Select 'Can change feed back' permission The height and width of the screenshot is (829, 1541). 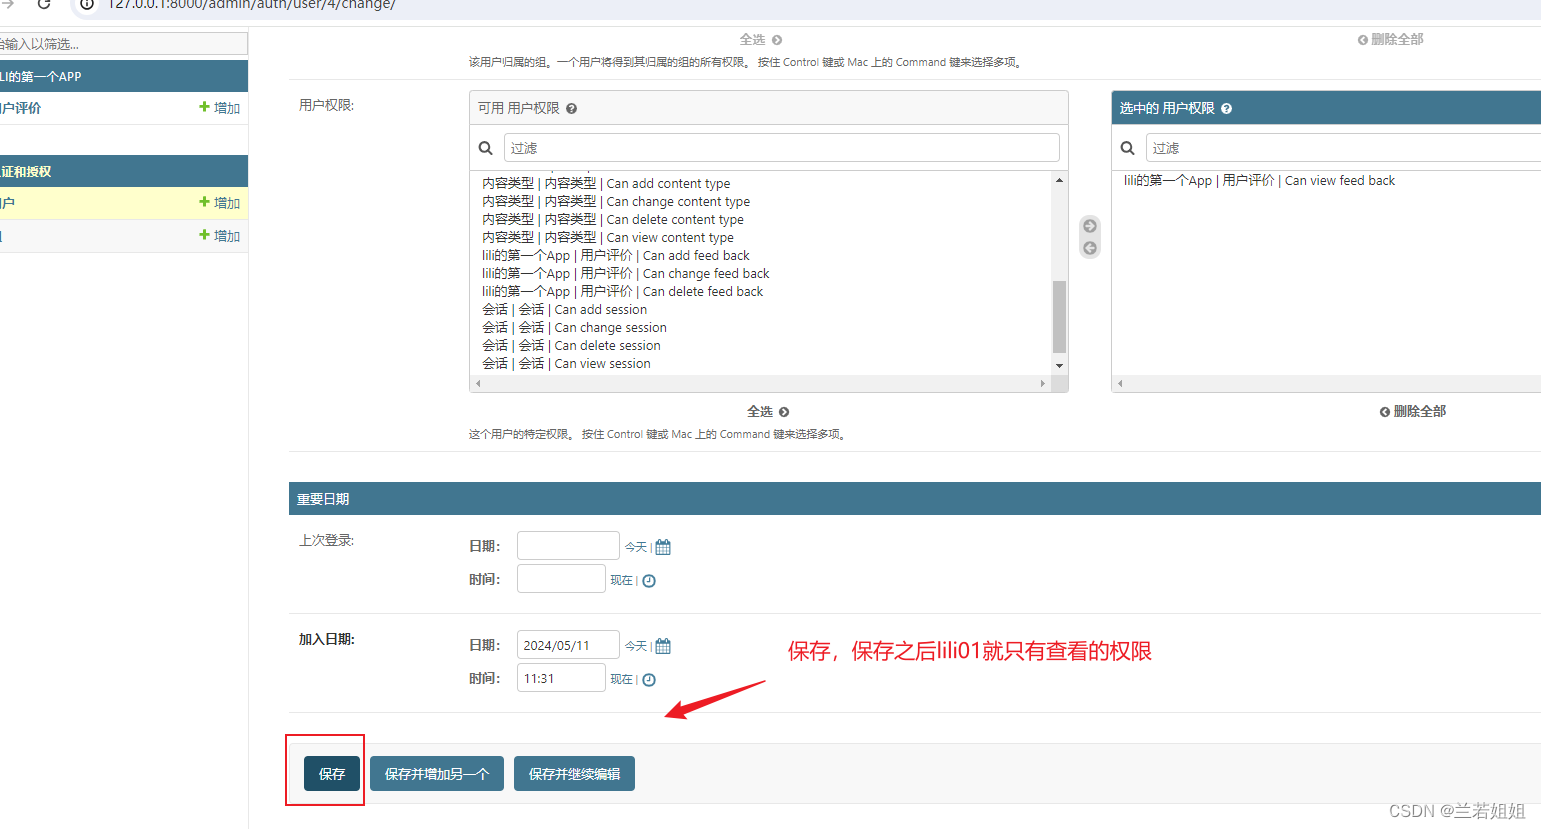click(x=626, y=274)
